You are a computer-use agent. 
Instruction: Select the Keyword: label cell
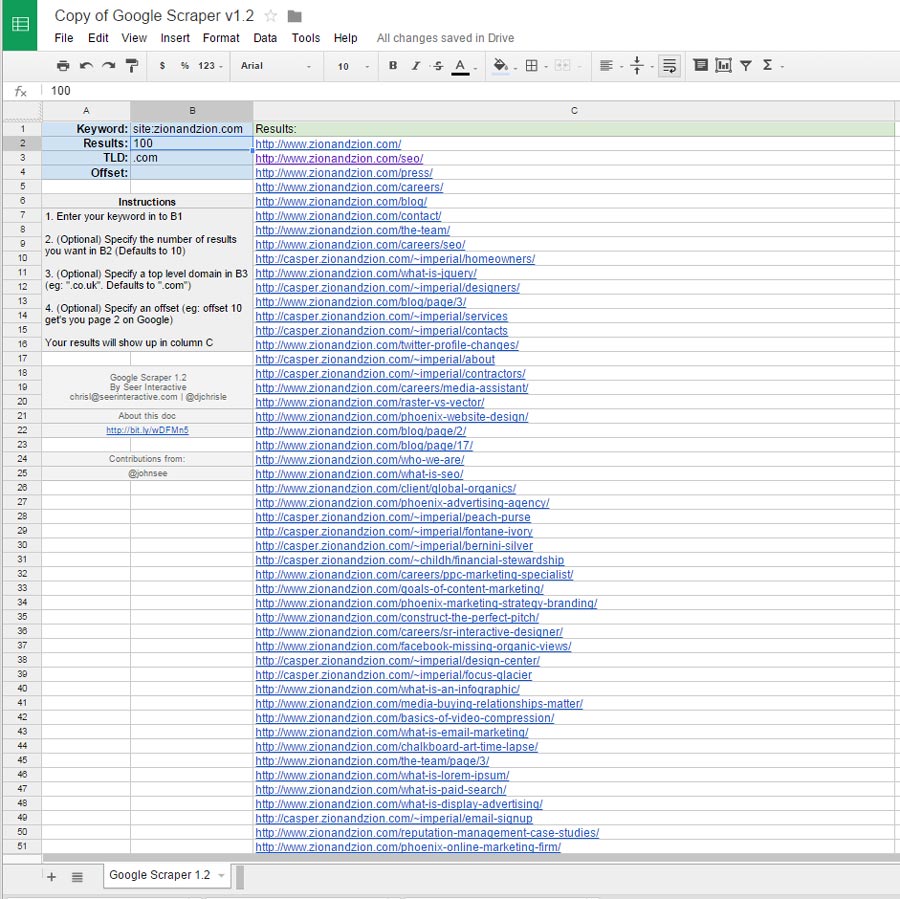86,129
